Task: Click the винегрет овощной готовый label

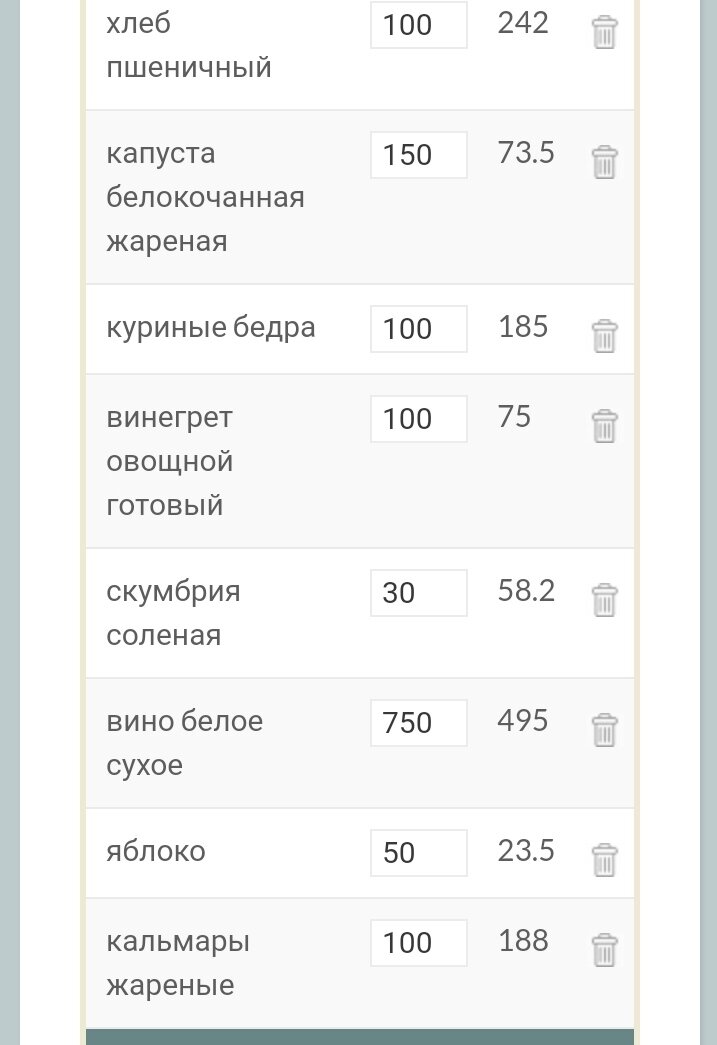Action: (170, 460)
